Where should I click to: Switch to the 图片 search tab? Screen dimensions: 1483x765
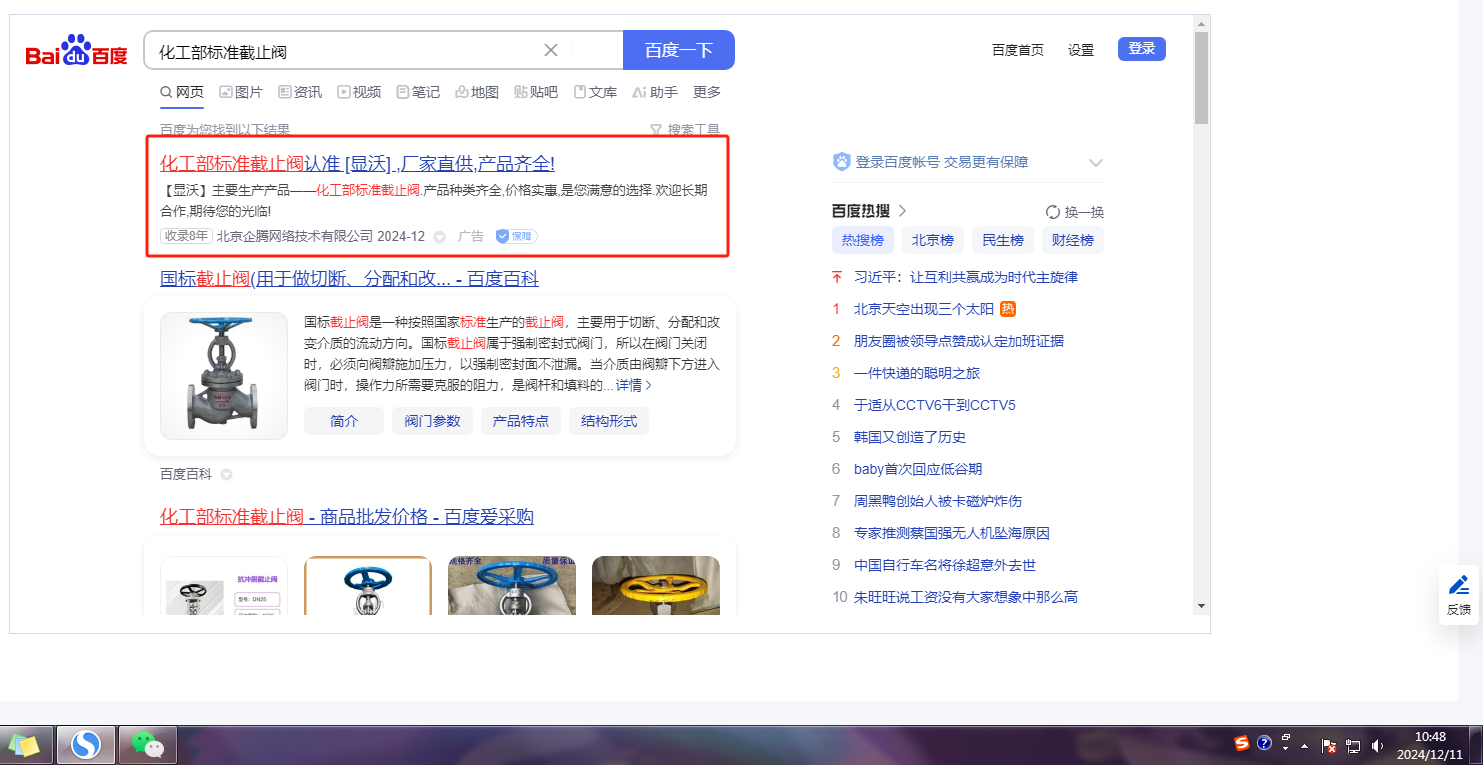coord(240,92)
